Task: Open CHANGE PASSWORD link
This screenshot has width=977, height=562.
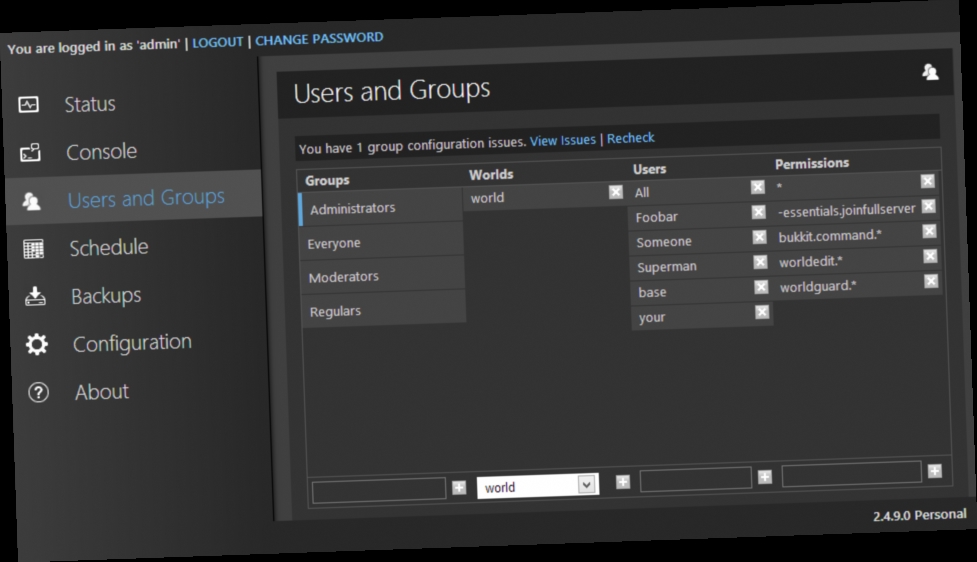Action: pos(319,39)
